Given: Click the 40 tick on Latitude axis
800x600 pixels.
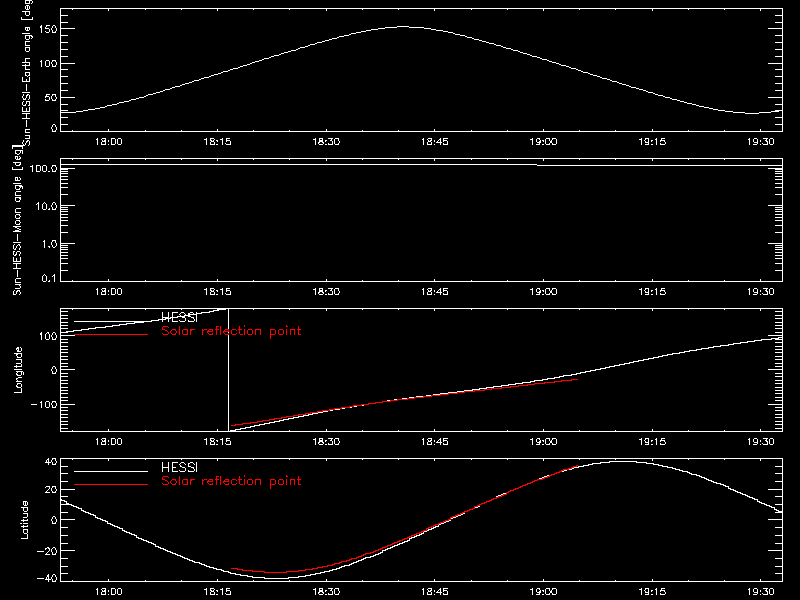Looking at the screenshot, I should [51, 462].
